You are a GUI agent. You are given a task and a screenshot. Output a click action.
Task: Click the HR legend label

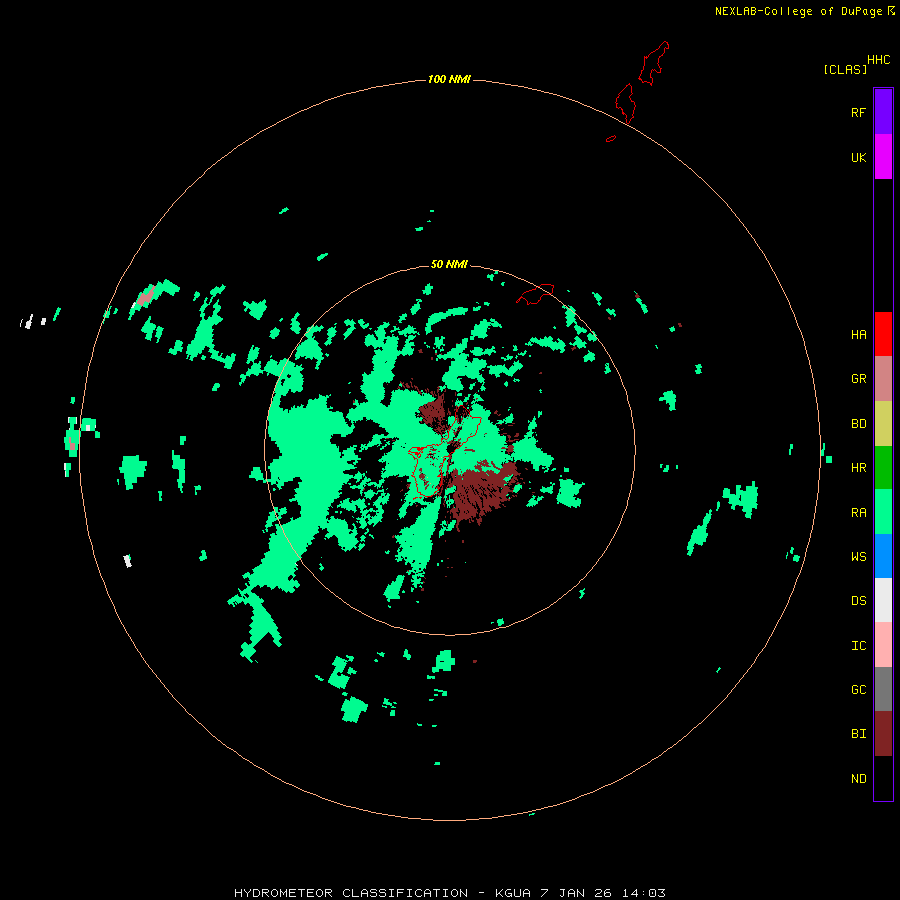coord(858,468)
